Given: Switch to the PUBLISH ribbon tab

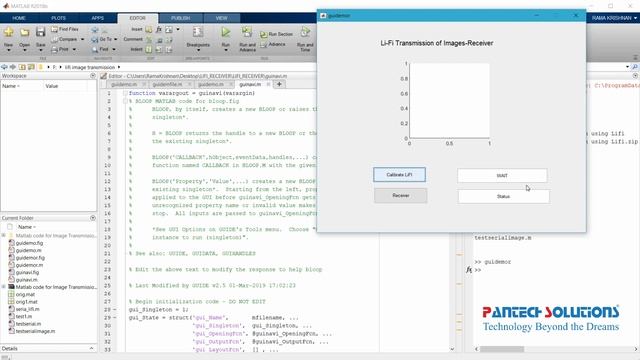Looking at the screenshot, I should (x=180, y=18).
